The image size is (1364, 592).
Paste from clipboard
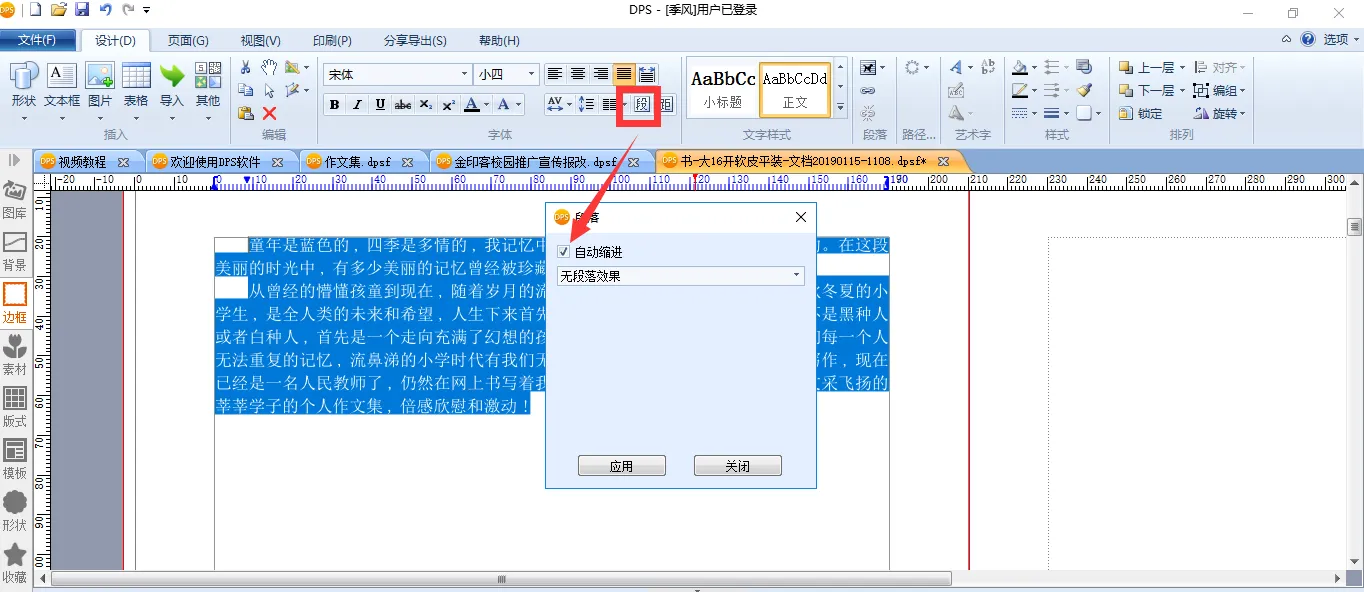pos(246,113)
